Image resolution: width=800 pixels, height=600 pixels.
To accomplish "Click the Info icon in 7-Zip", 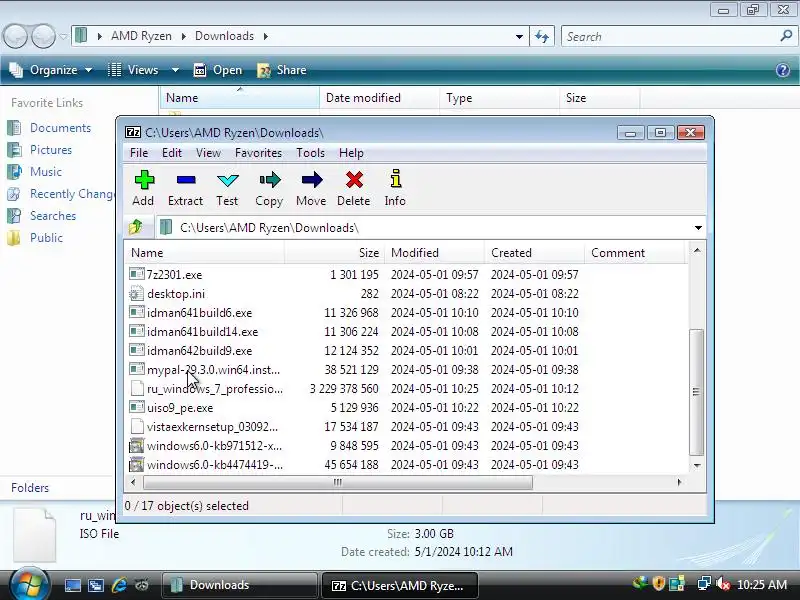I will tap(395, 179).
